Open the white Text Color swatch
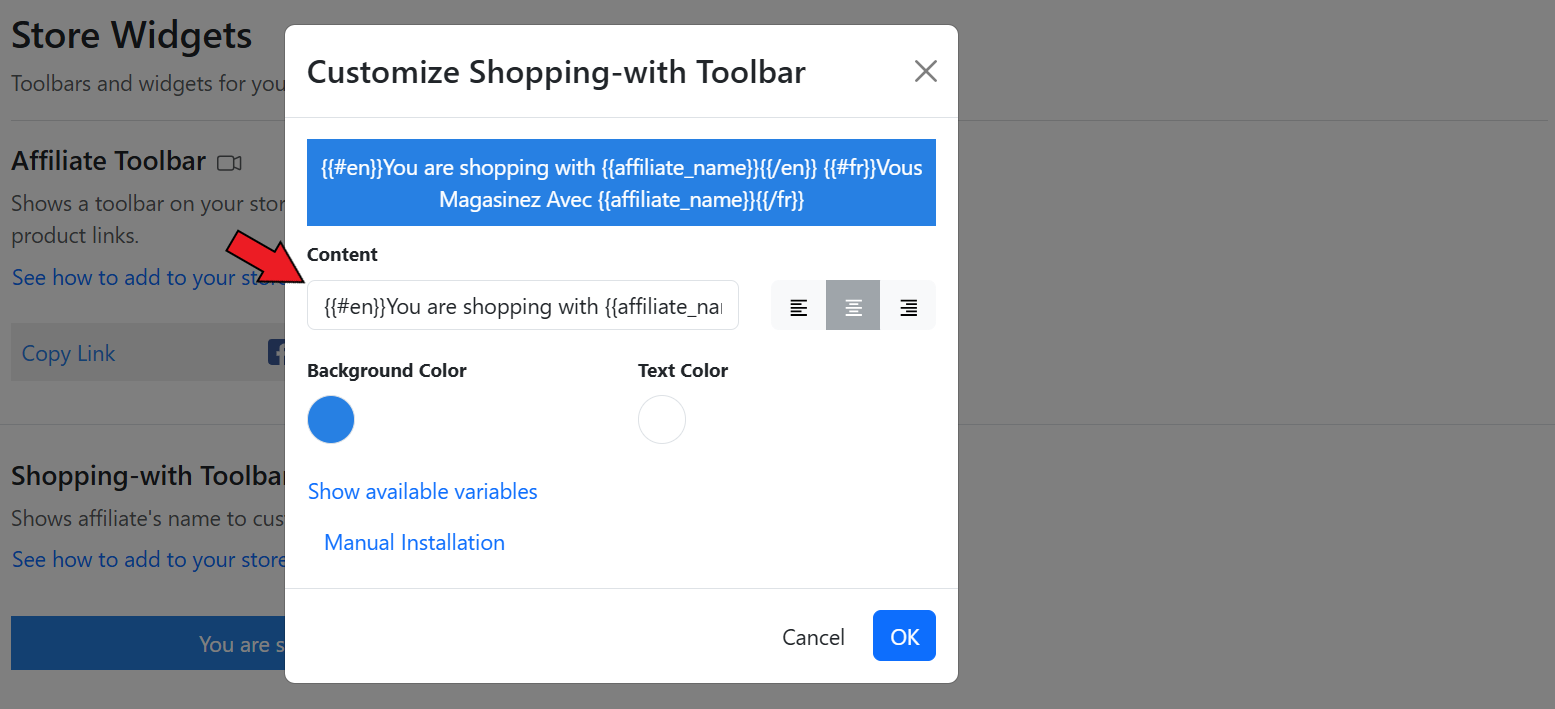 (x=662, y=420)
